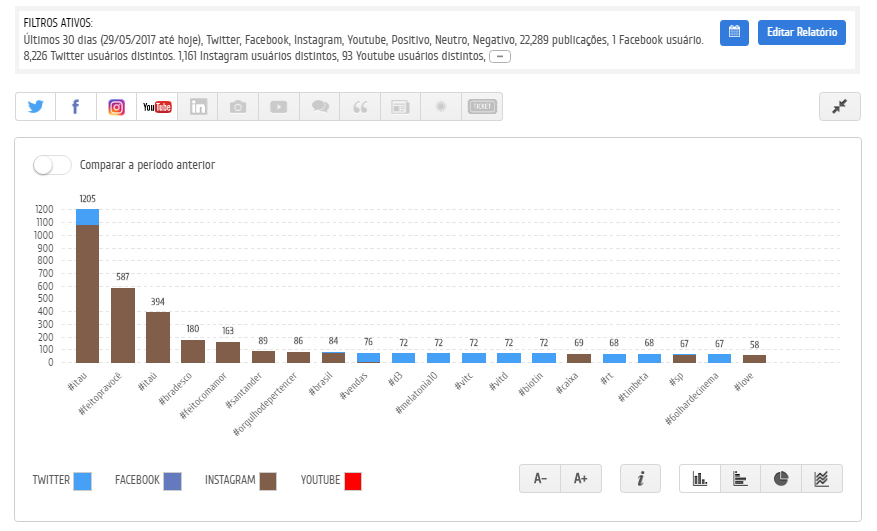
Task: Click the Twitter blue legend swatch
Action: 82,481
